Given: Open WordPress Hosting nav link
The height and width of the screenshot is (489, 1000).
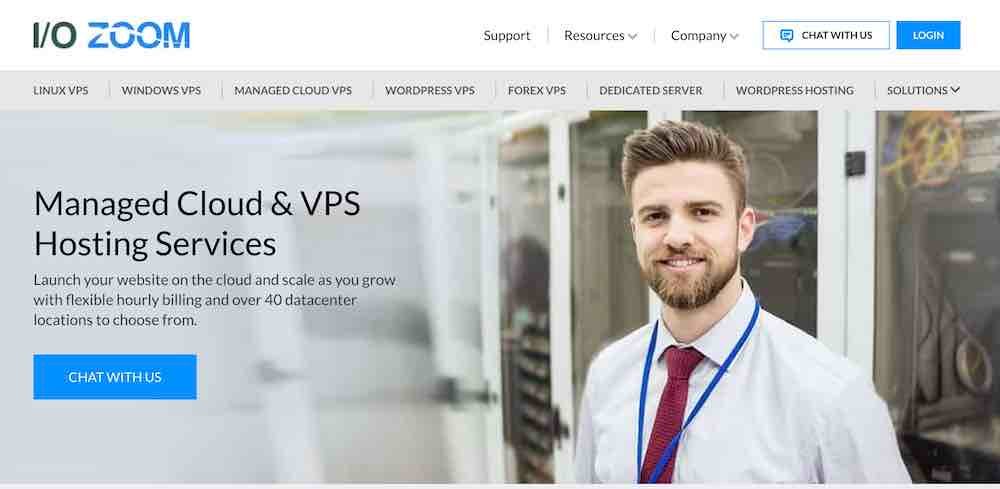Looking at the screenshot, I should 795,90.
